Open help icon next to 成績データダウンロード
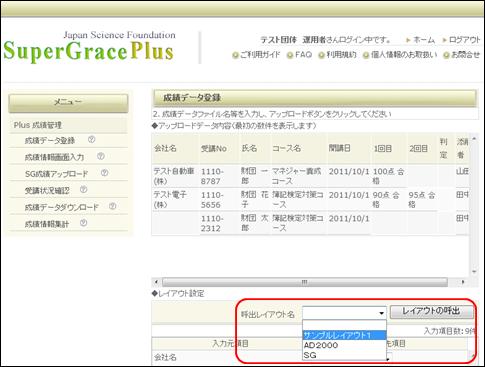The image size is (485, 367). tap(112, 206)
